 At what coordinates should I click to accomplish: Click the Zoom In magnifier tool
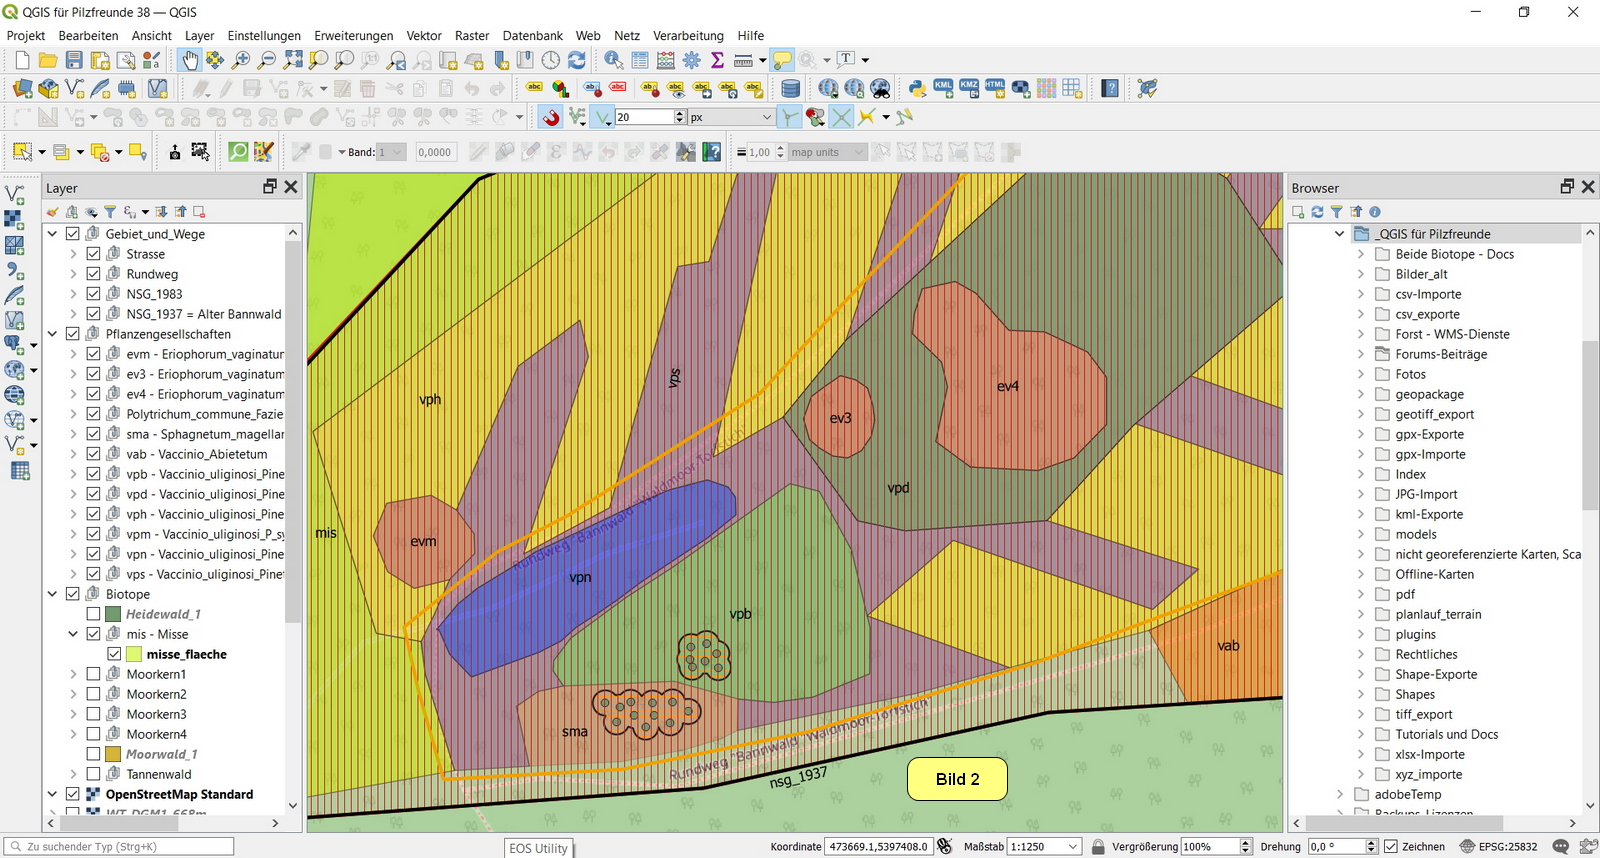point(241,60)
